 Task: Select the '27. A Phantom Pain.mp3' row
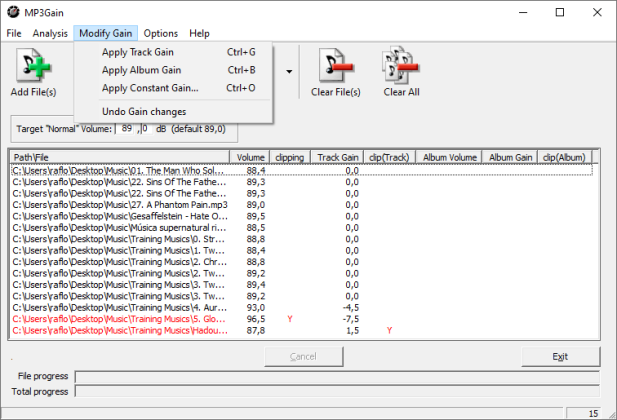click(x=301, y=205)
